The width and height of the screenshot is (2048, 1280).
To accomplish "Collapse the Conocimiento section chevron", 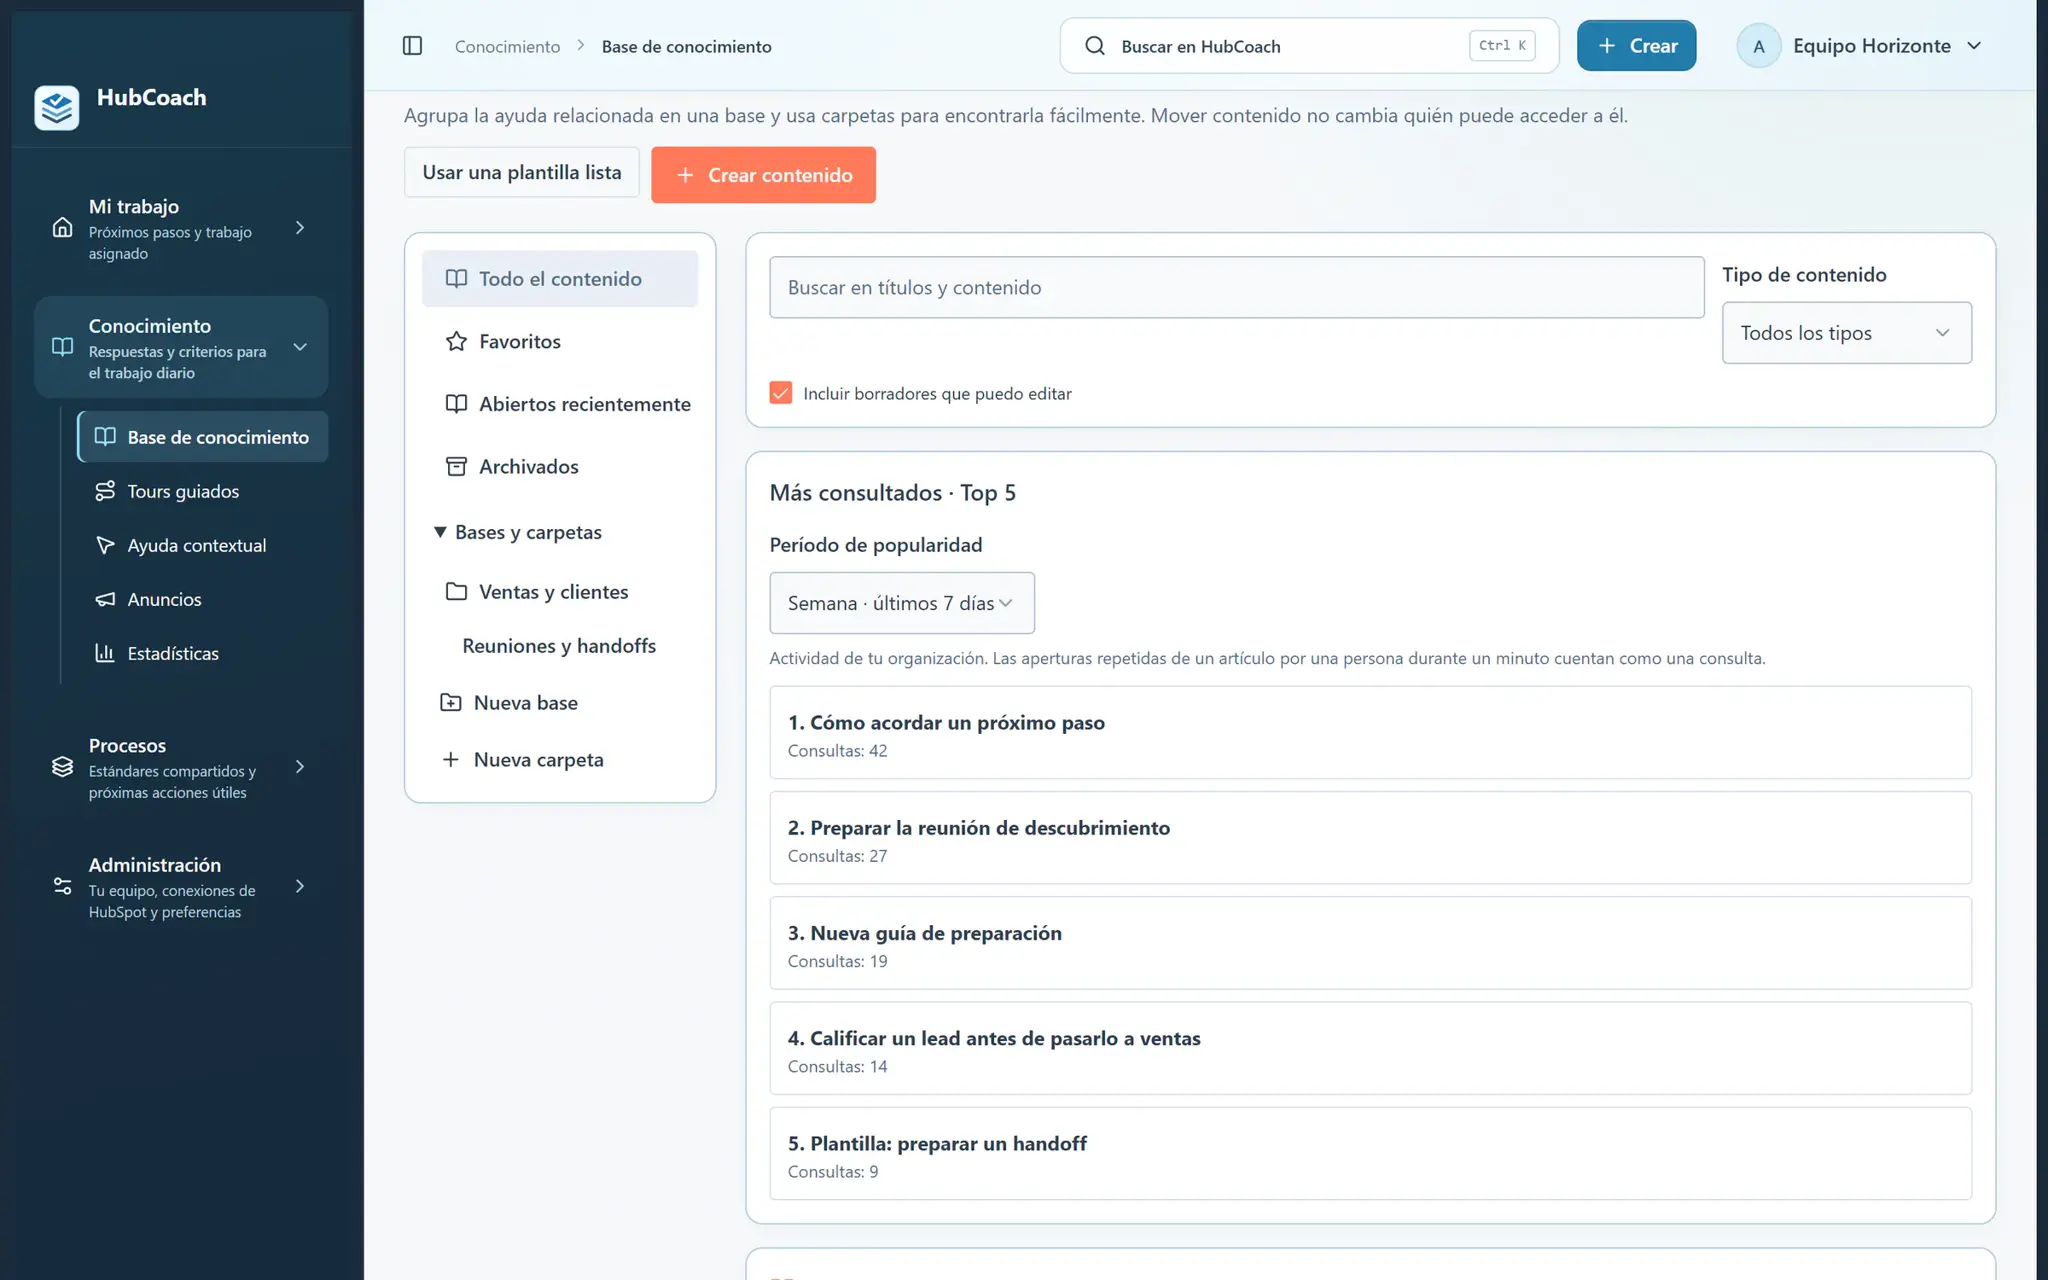I will (300, 347).
